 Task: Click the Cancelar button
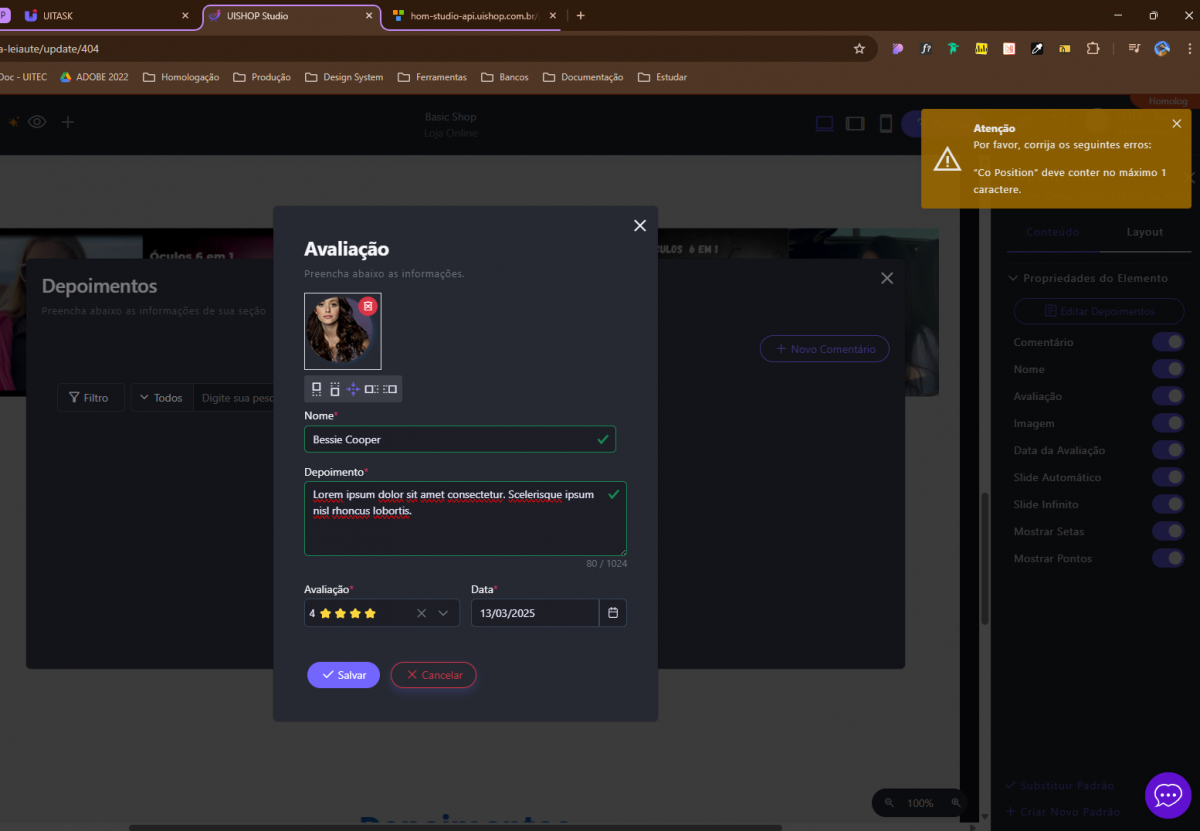coord(433,675)
